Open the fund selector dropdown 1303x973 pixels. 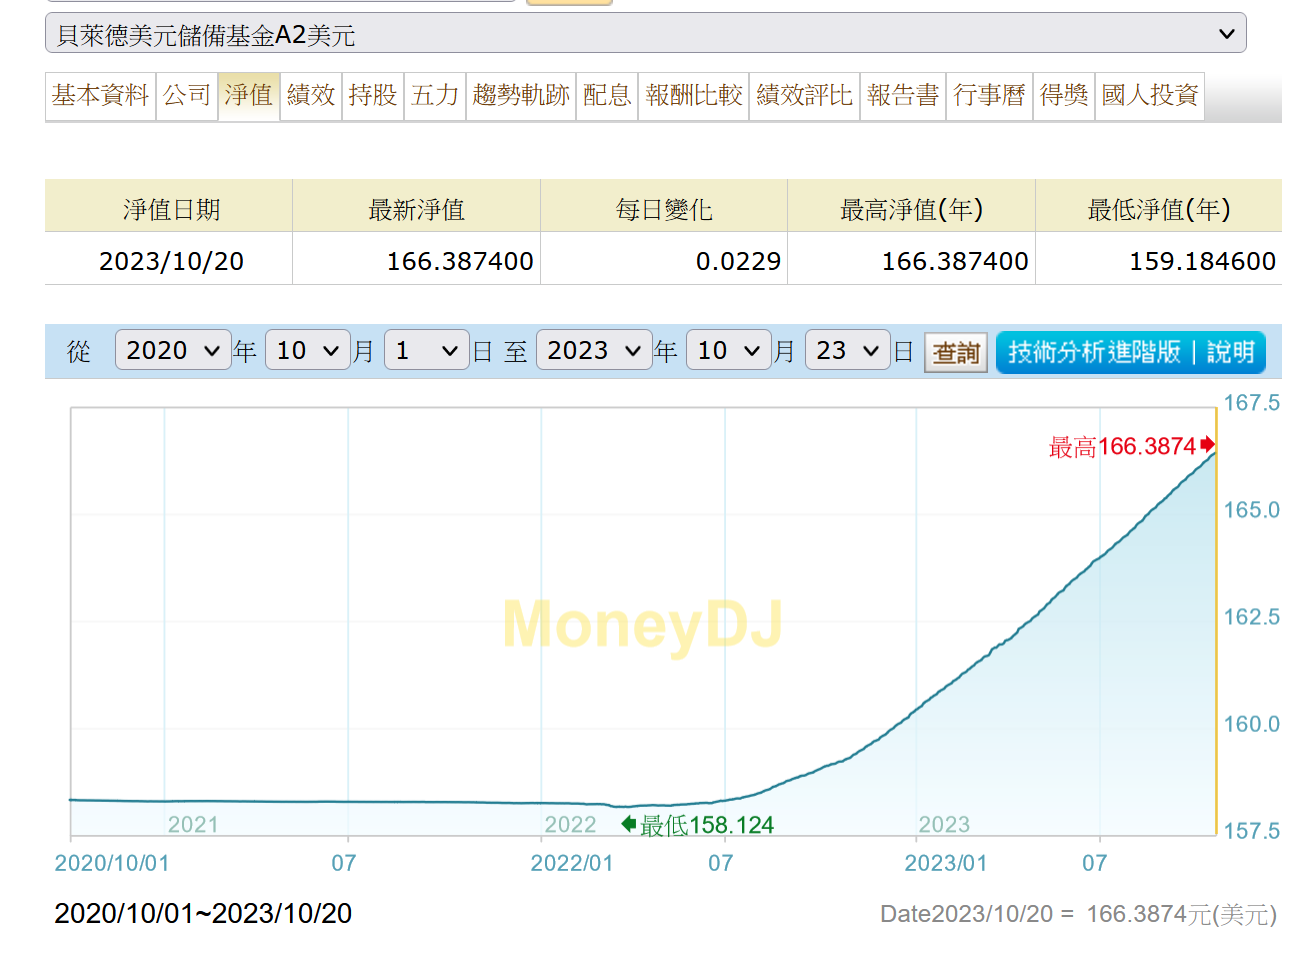click(x=645, y=34)
